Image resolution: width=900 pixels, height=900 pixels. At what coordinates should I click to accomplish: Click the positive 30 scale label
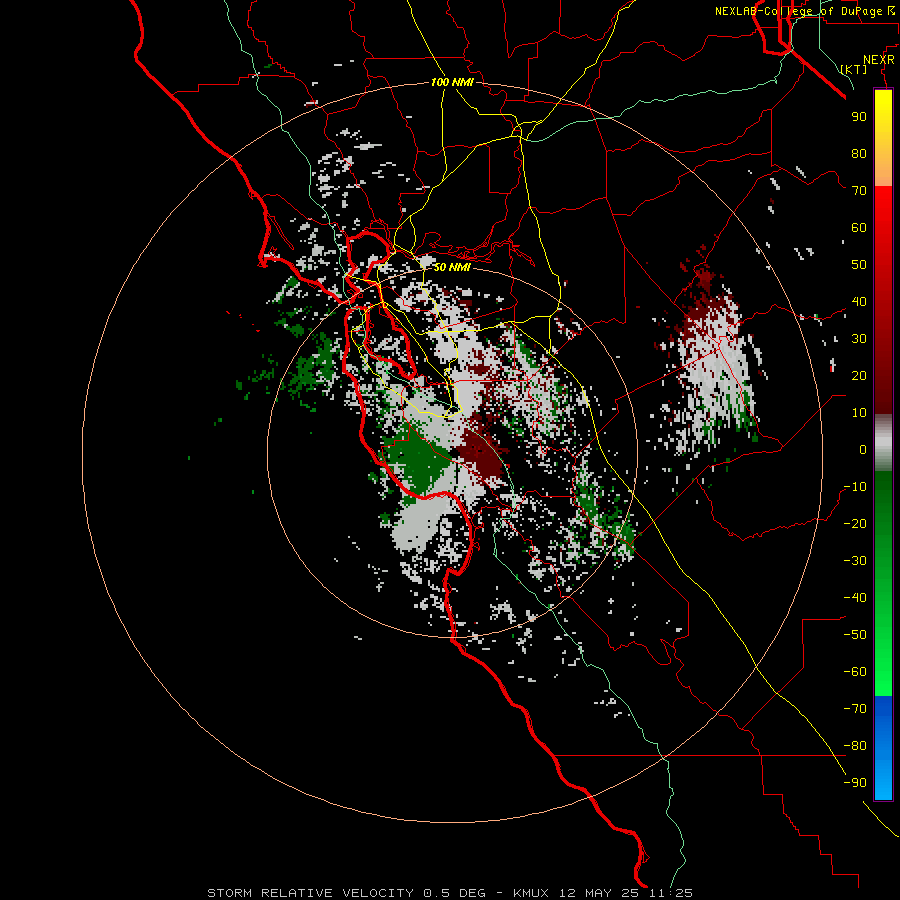click(859, 339)
